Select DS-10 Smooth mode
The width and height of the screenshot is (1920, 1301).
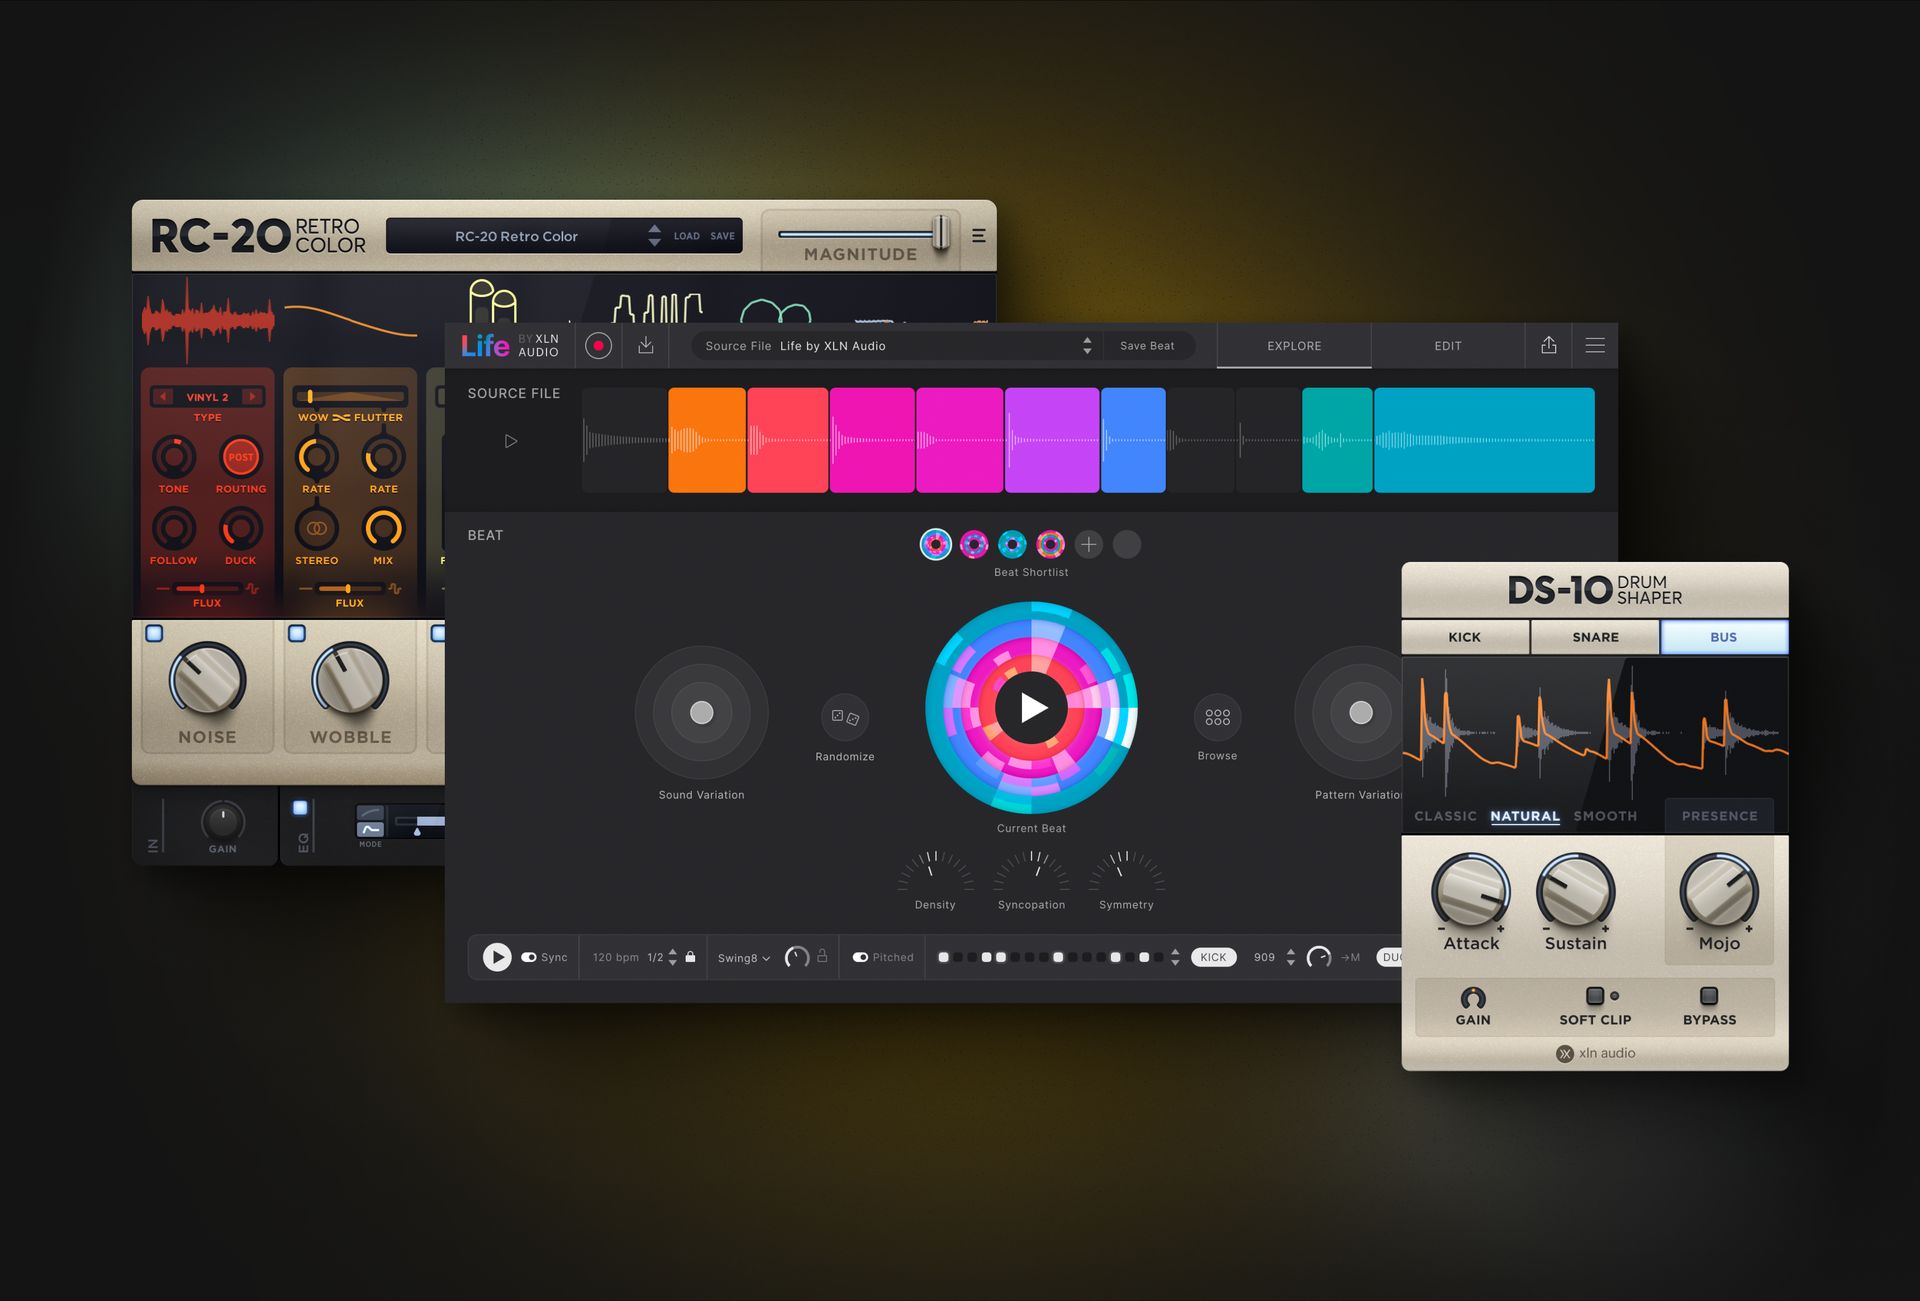1605,816
